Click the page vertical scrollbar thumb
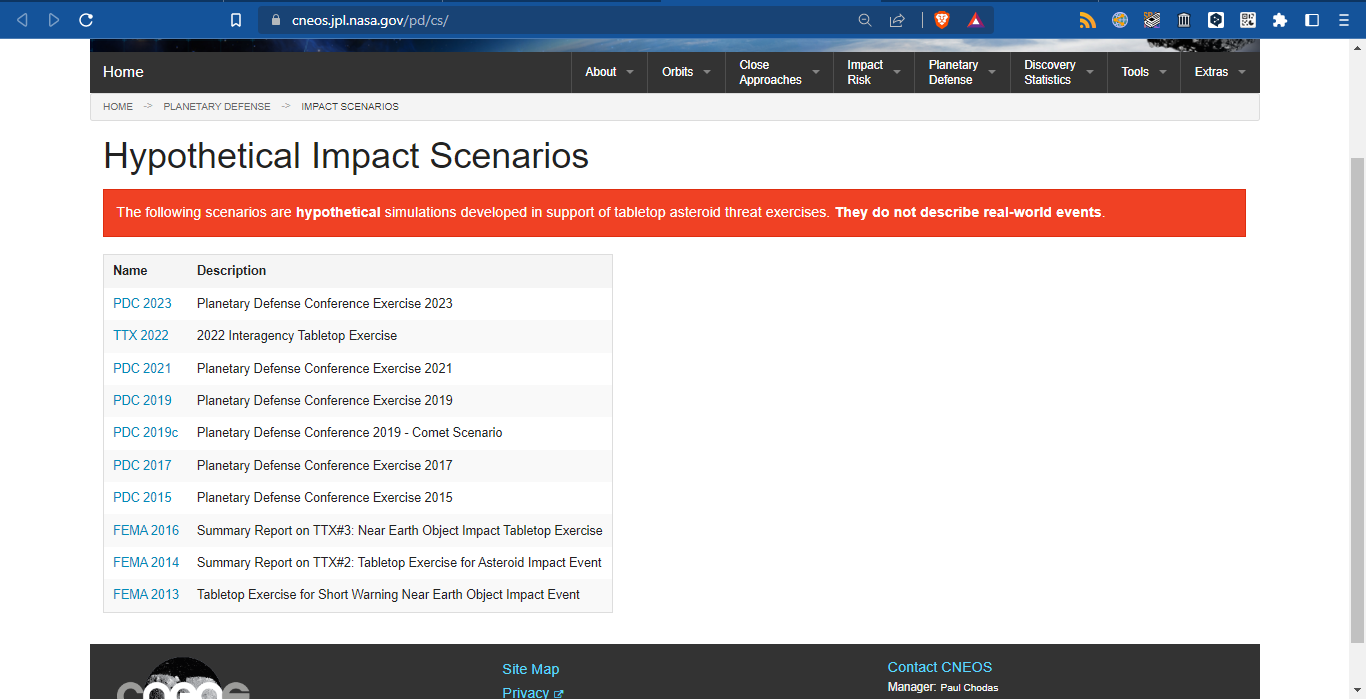The image size is (1366, 699). tap(1357, 400)
